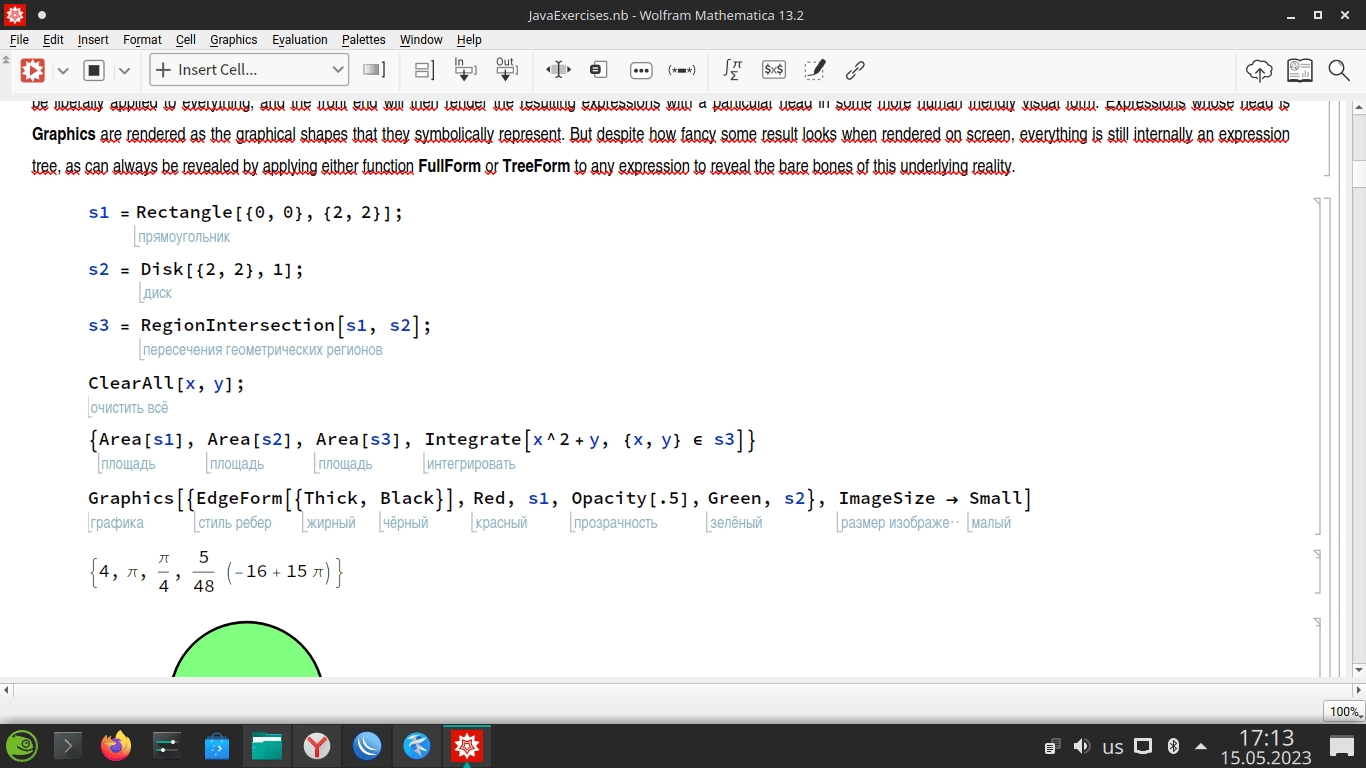
Task: Click the cell style bracket icon
Action: coord(374,70)
